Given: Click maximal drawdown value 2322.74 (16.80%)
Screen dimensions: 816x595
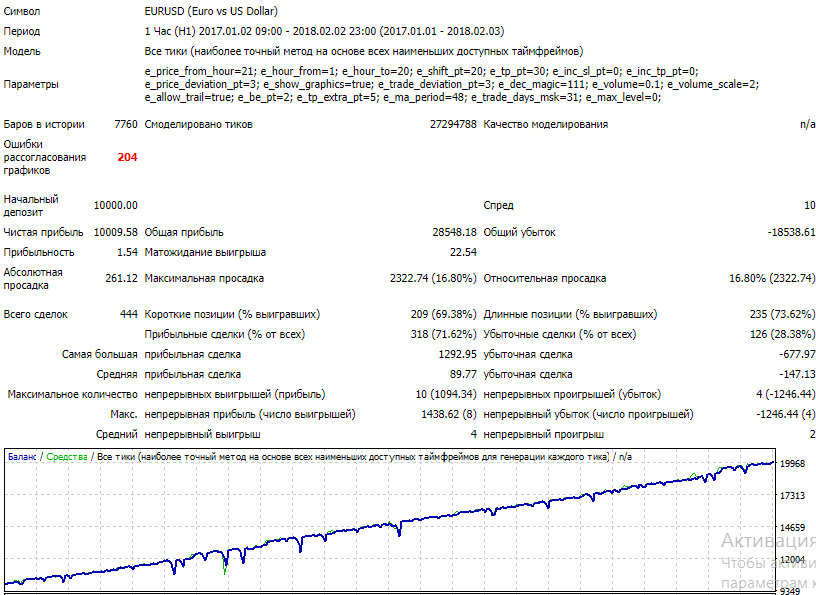Looking at the screenshot, I should pyautogui.click(x=433, y=278).
